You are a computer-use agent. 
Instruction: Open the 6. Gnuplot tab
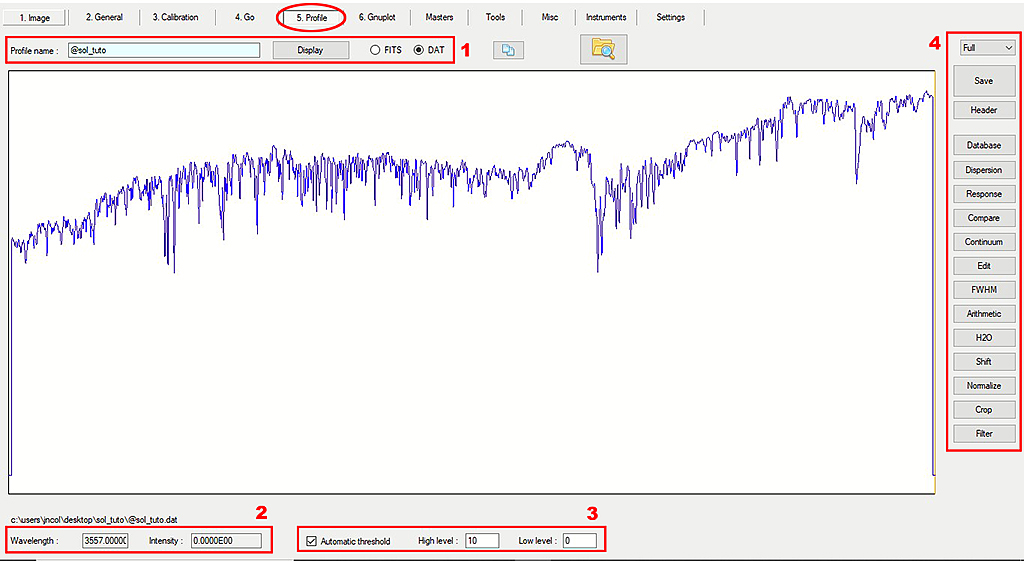coord(377,17)
